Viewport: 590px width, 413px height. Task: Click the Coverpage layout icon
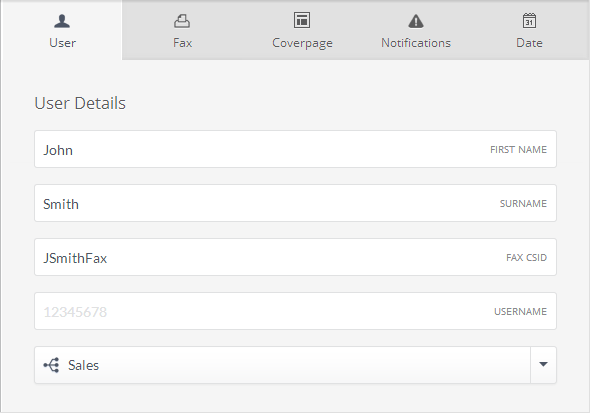coord(302,20)
